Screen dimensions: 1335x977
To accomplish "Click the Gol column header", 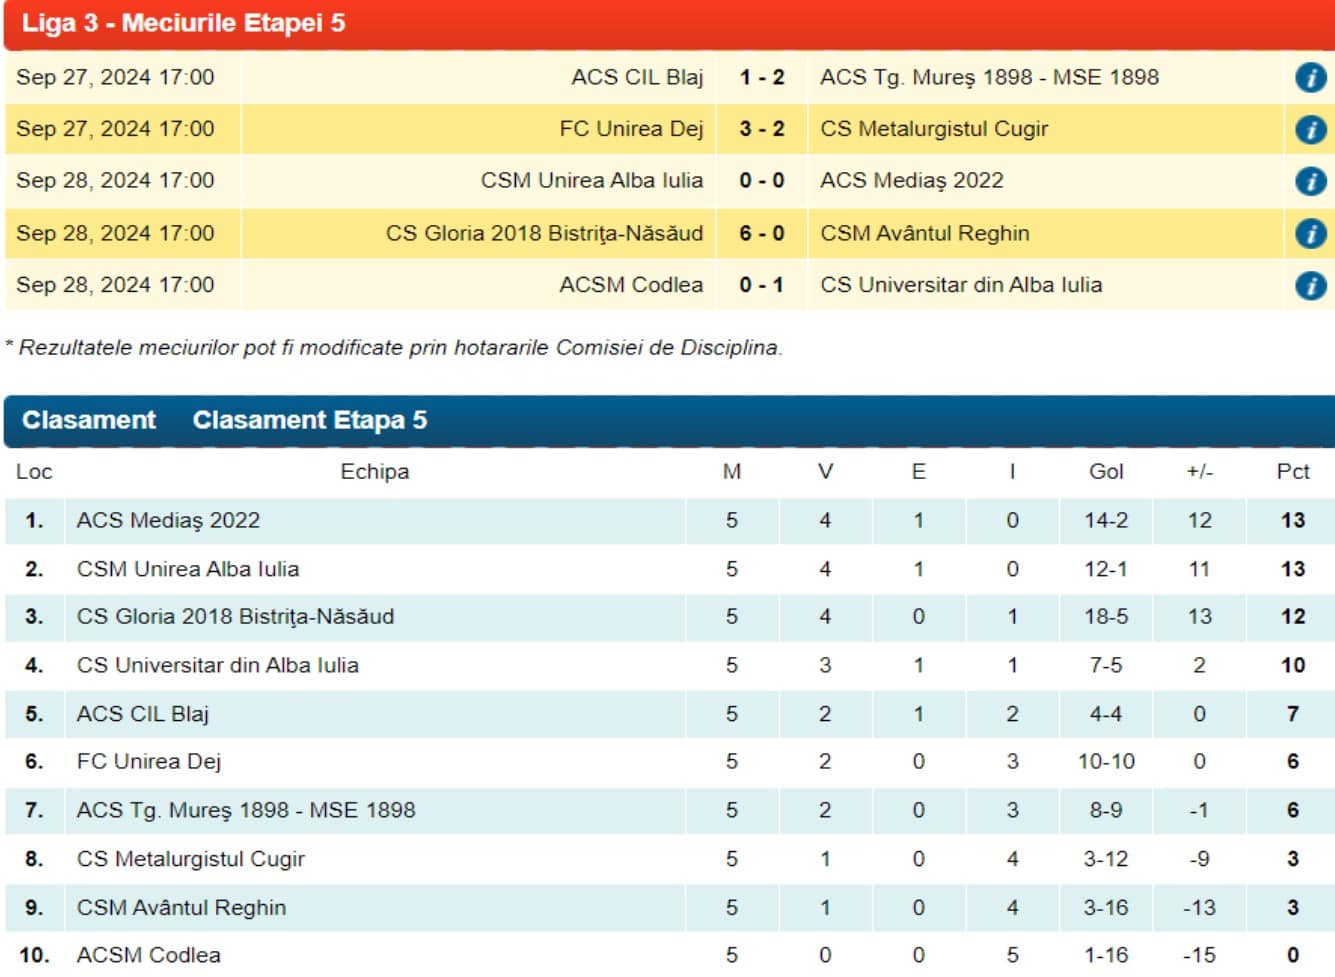I will (1106, 472).
